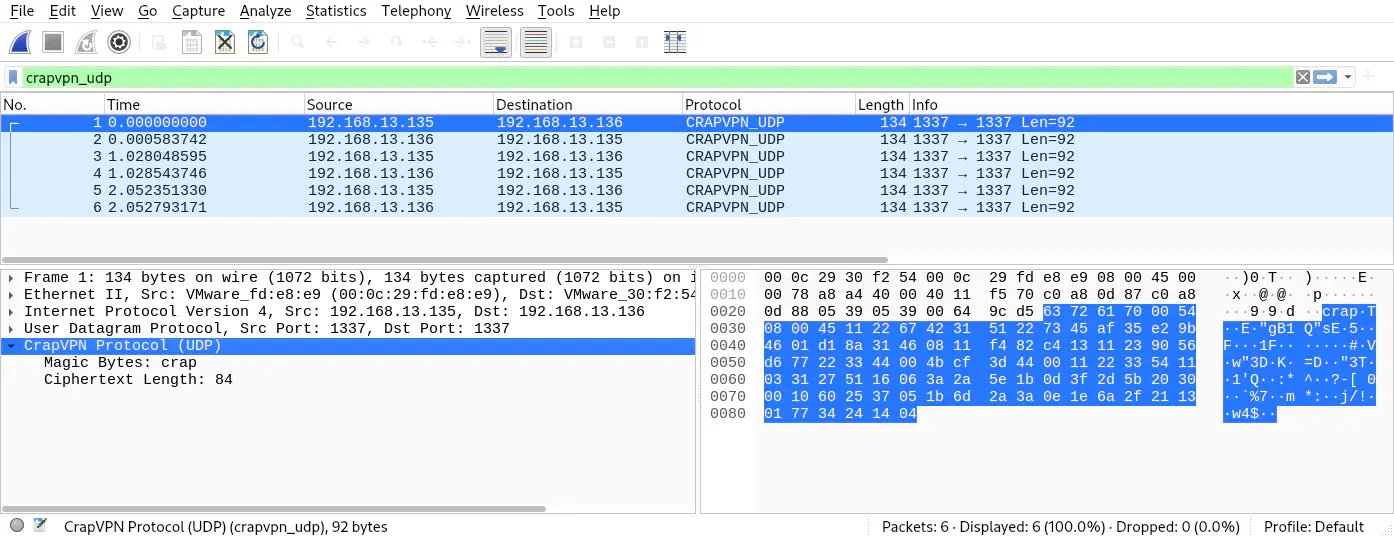Toggle auto-scroll during live capture
Screen dimensions: 1394x537
[x=496, y=42]
